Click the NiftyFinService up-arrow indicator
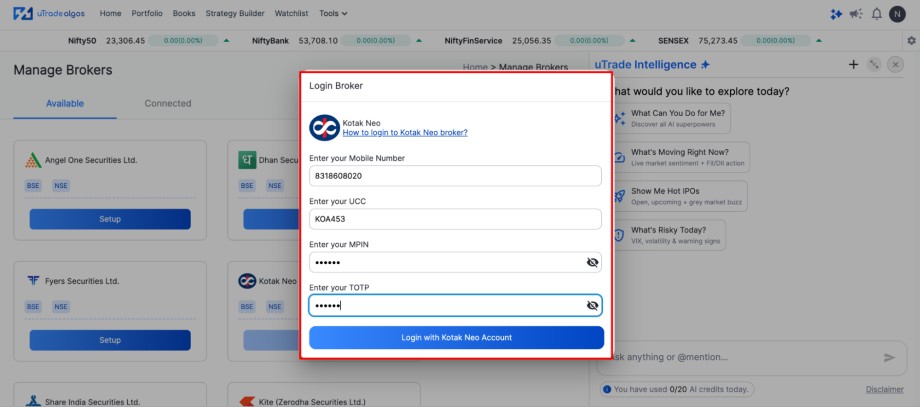 (x=632, y=40)
